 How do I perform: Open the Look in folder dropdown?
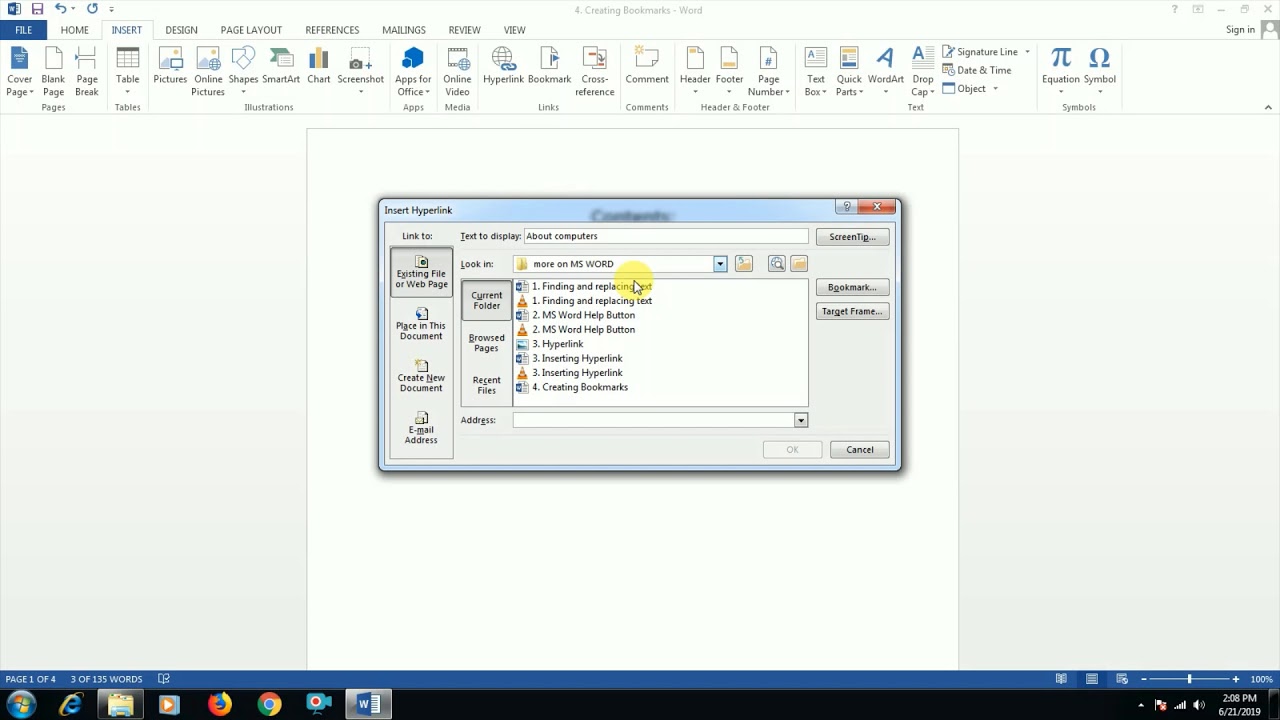coord(720,264)
